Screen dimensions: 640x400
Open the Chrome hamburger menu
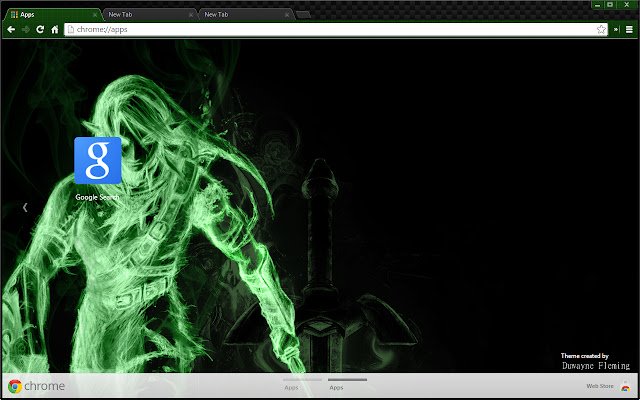[629, 29]
